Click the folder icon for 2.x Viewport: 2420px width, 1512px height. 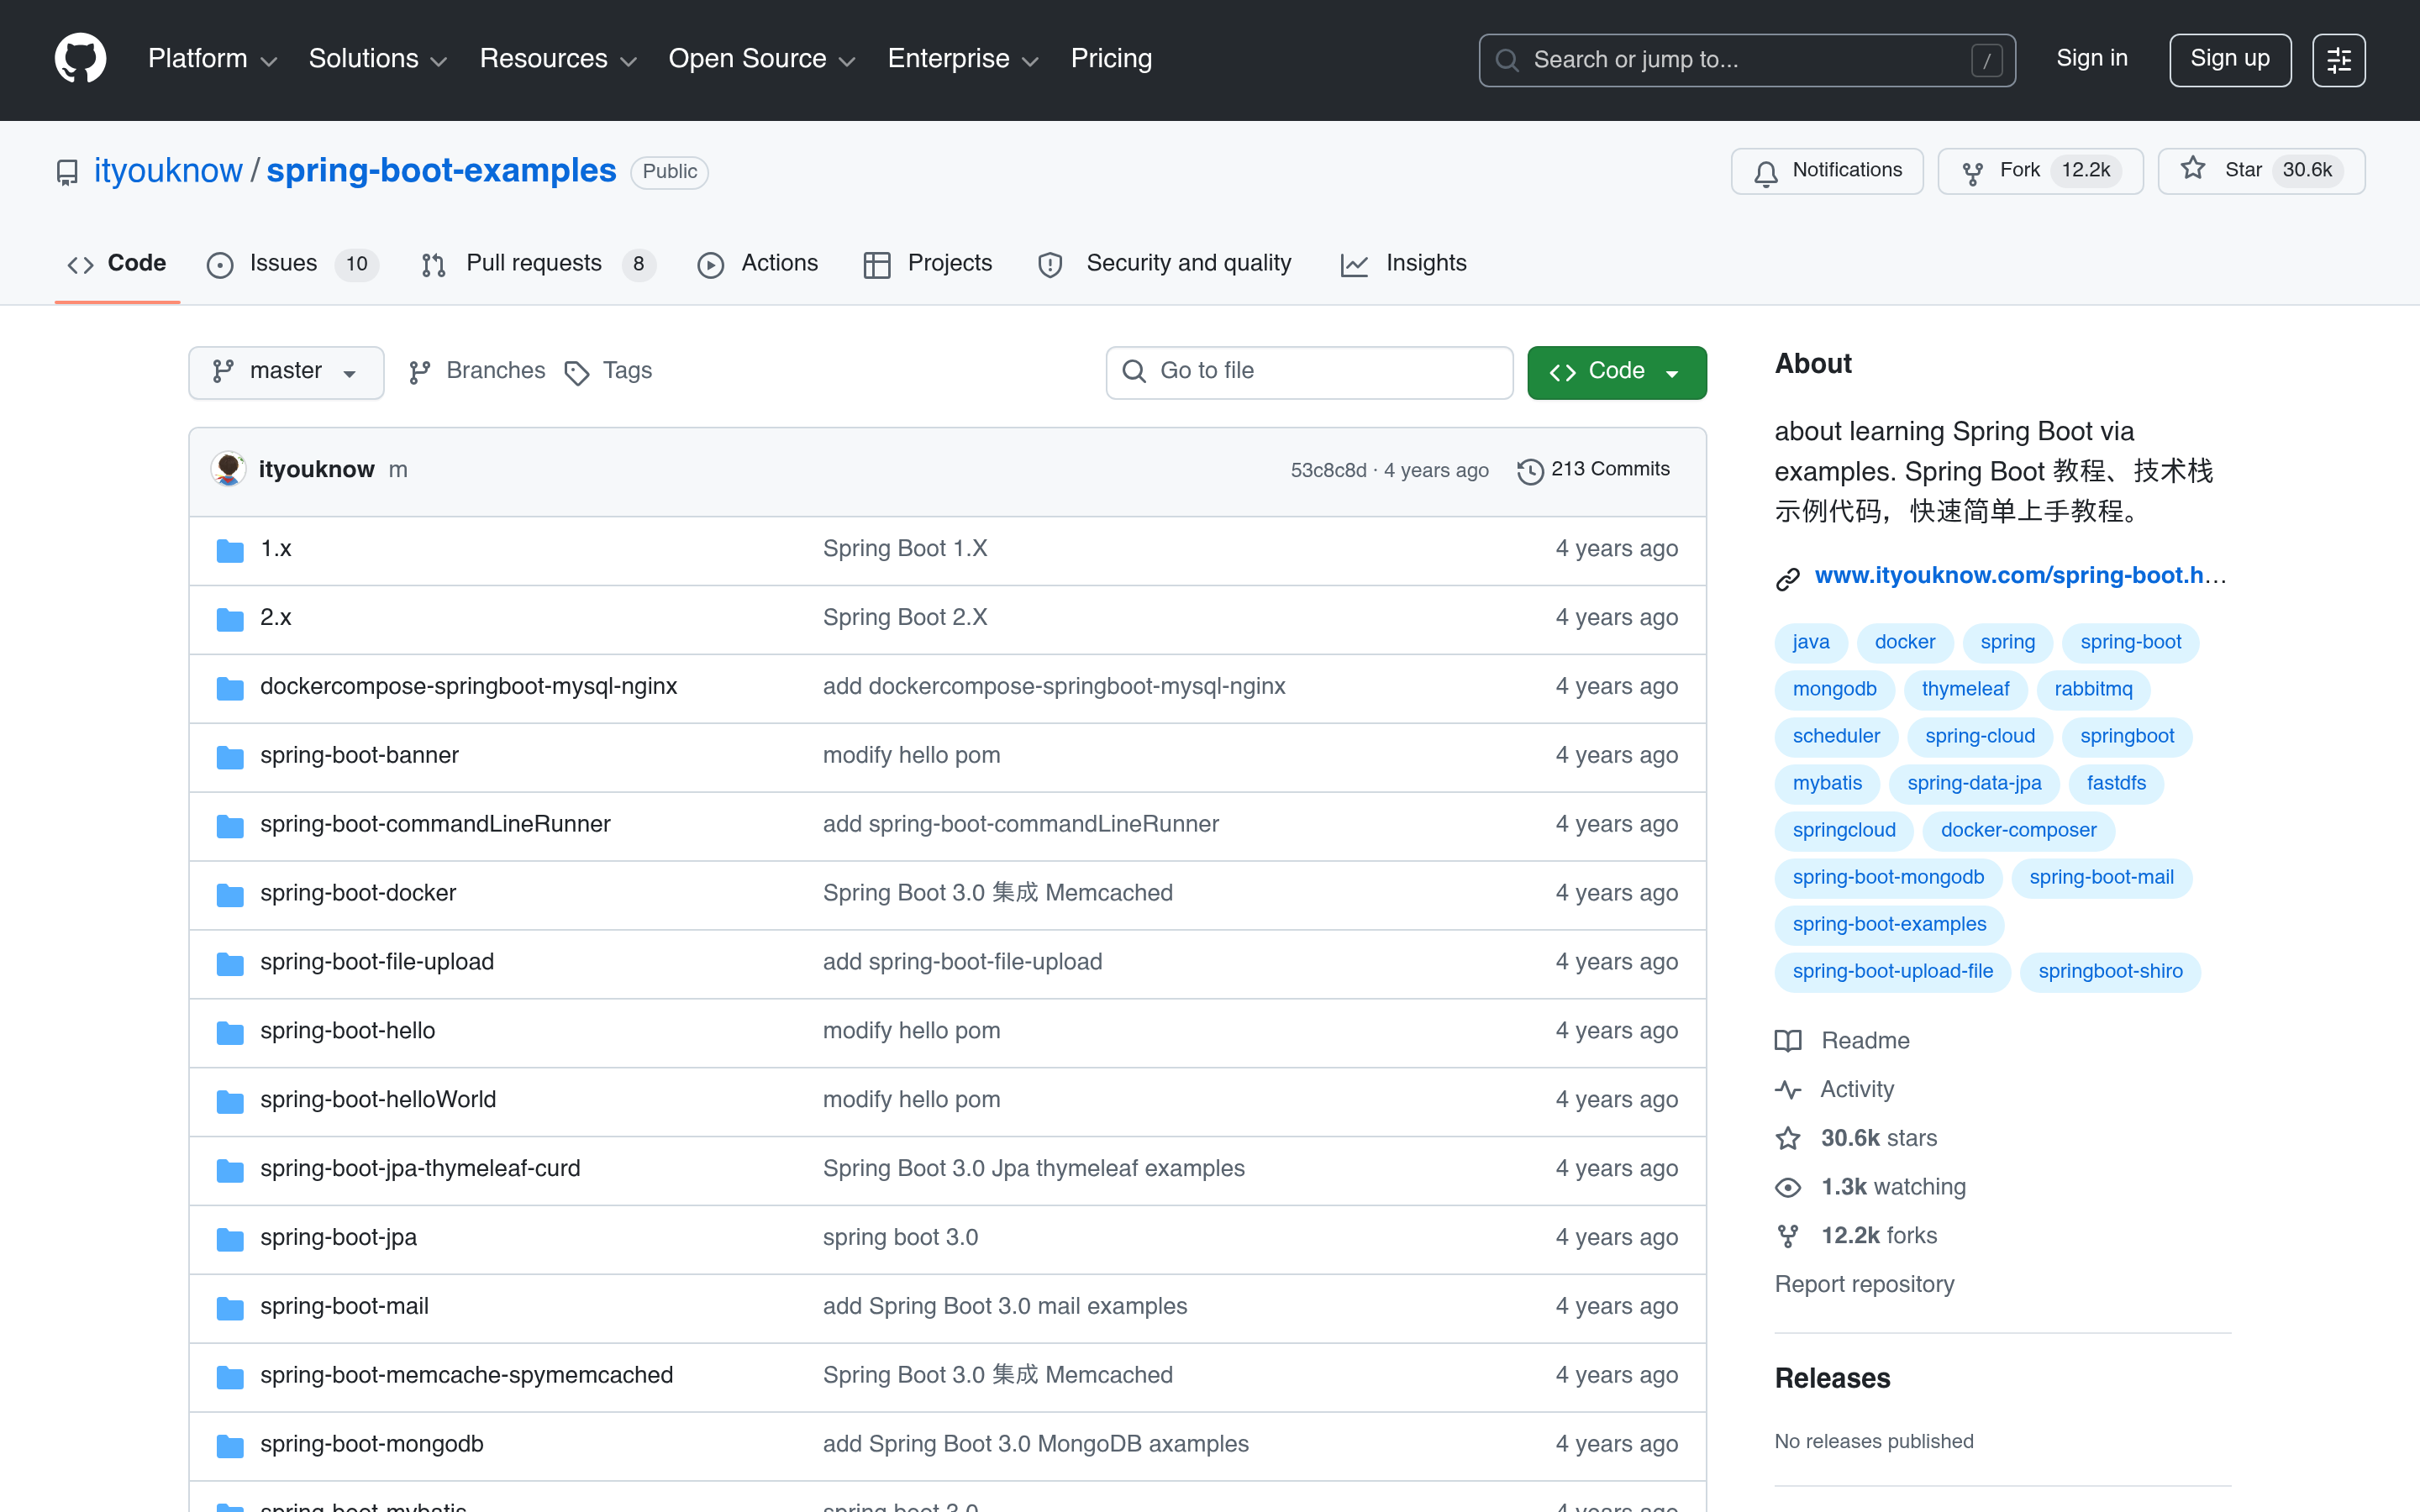click(x=230, y=619)
